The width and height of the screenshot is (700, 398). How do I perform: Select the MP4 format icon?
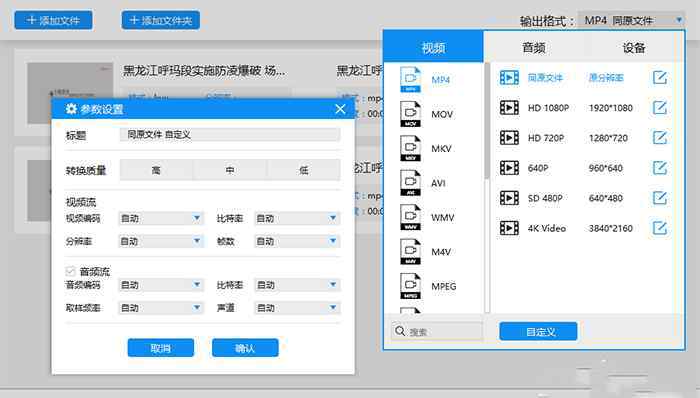tap(411, 79)
